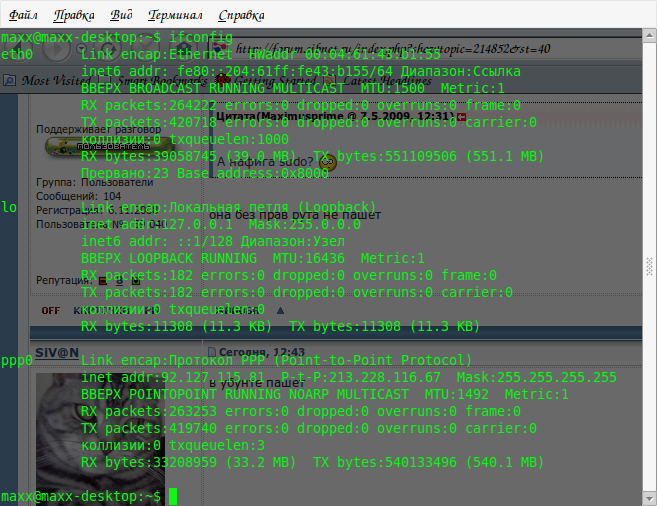Click the terminal scrollbar down arrow
The height and width of the screenshot is (506, 657).
[x=649, y=499]
